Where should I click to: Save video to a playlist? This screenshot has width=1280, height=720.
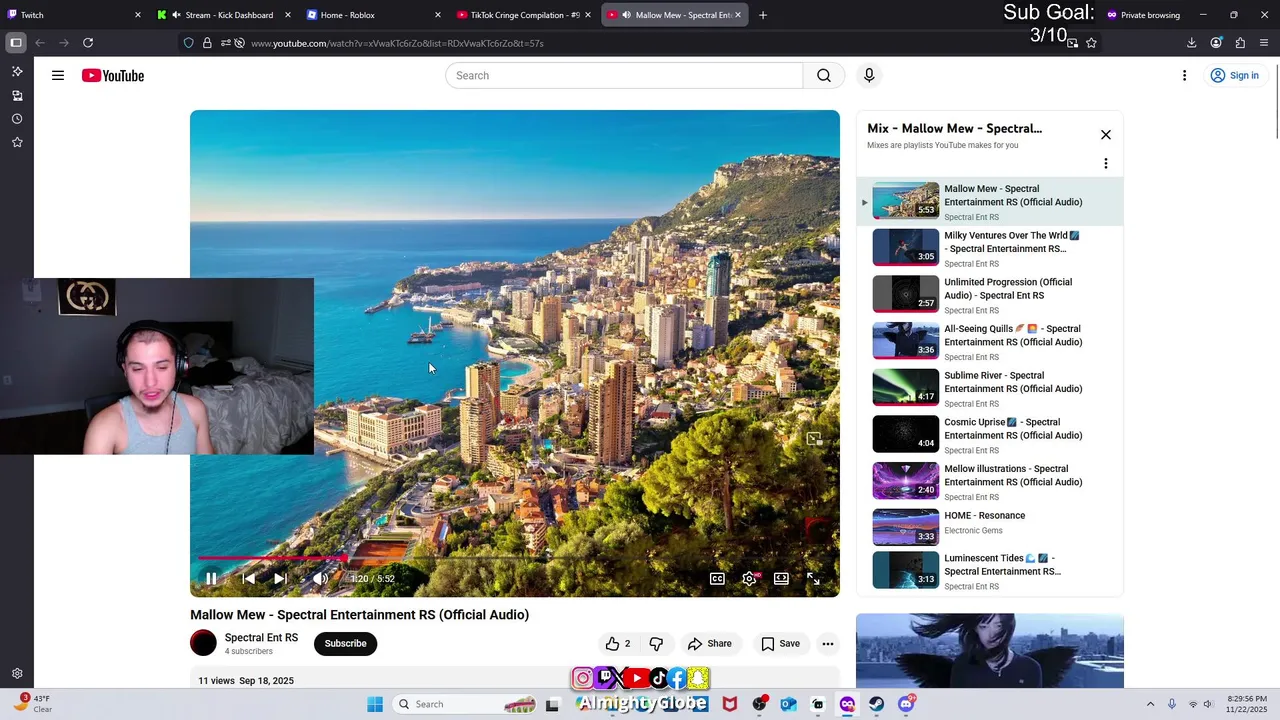point(780,644)
